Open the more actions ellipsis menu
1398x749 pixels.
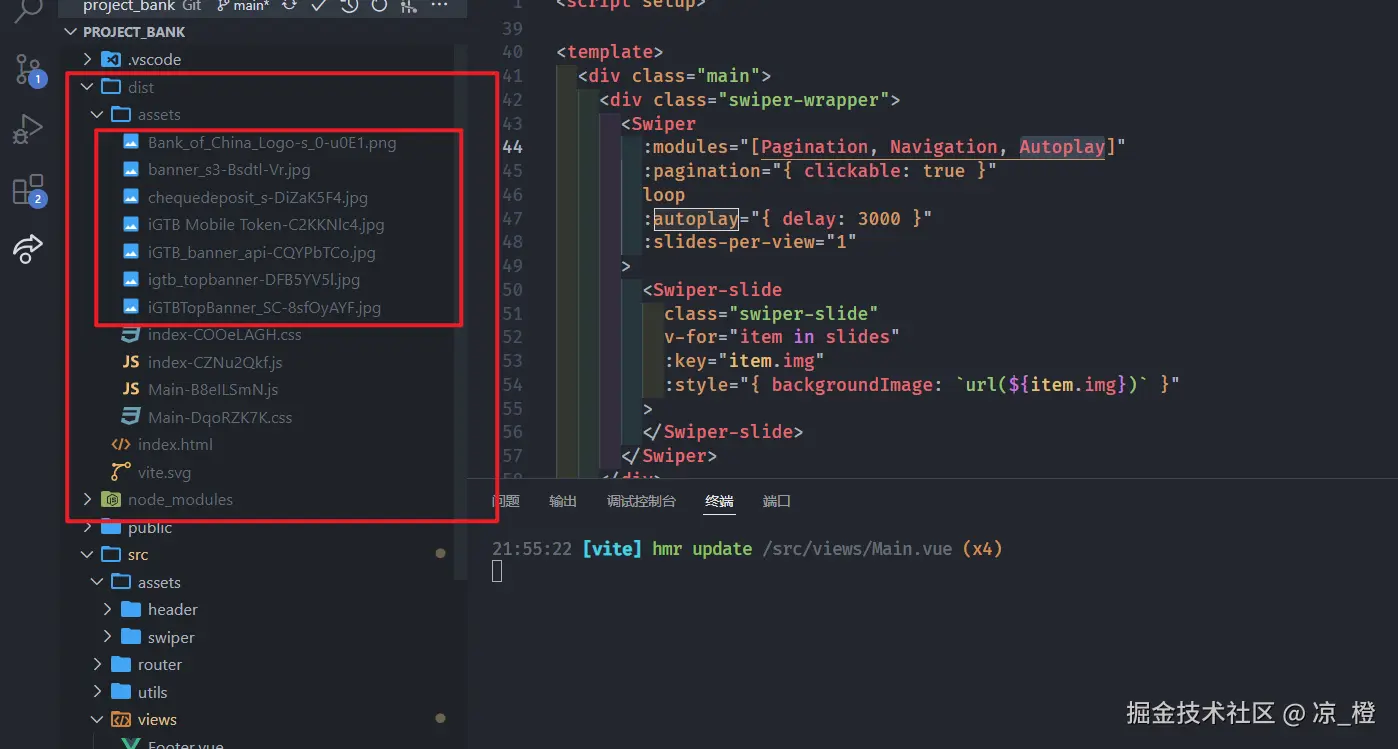[439, 6]
